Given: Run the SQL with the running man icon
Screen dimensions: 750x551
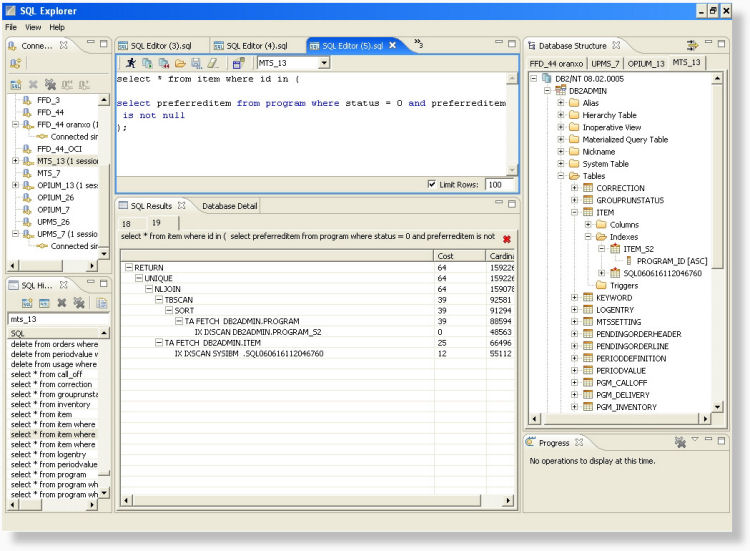Looking at the screenshot, I should 130,63.
